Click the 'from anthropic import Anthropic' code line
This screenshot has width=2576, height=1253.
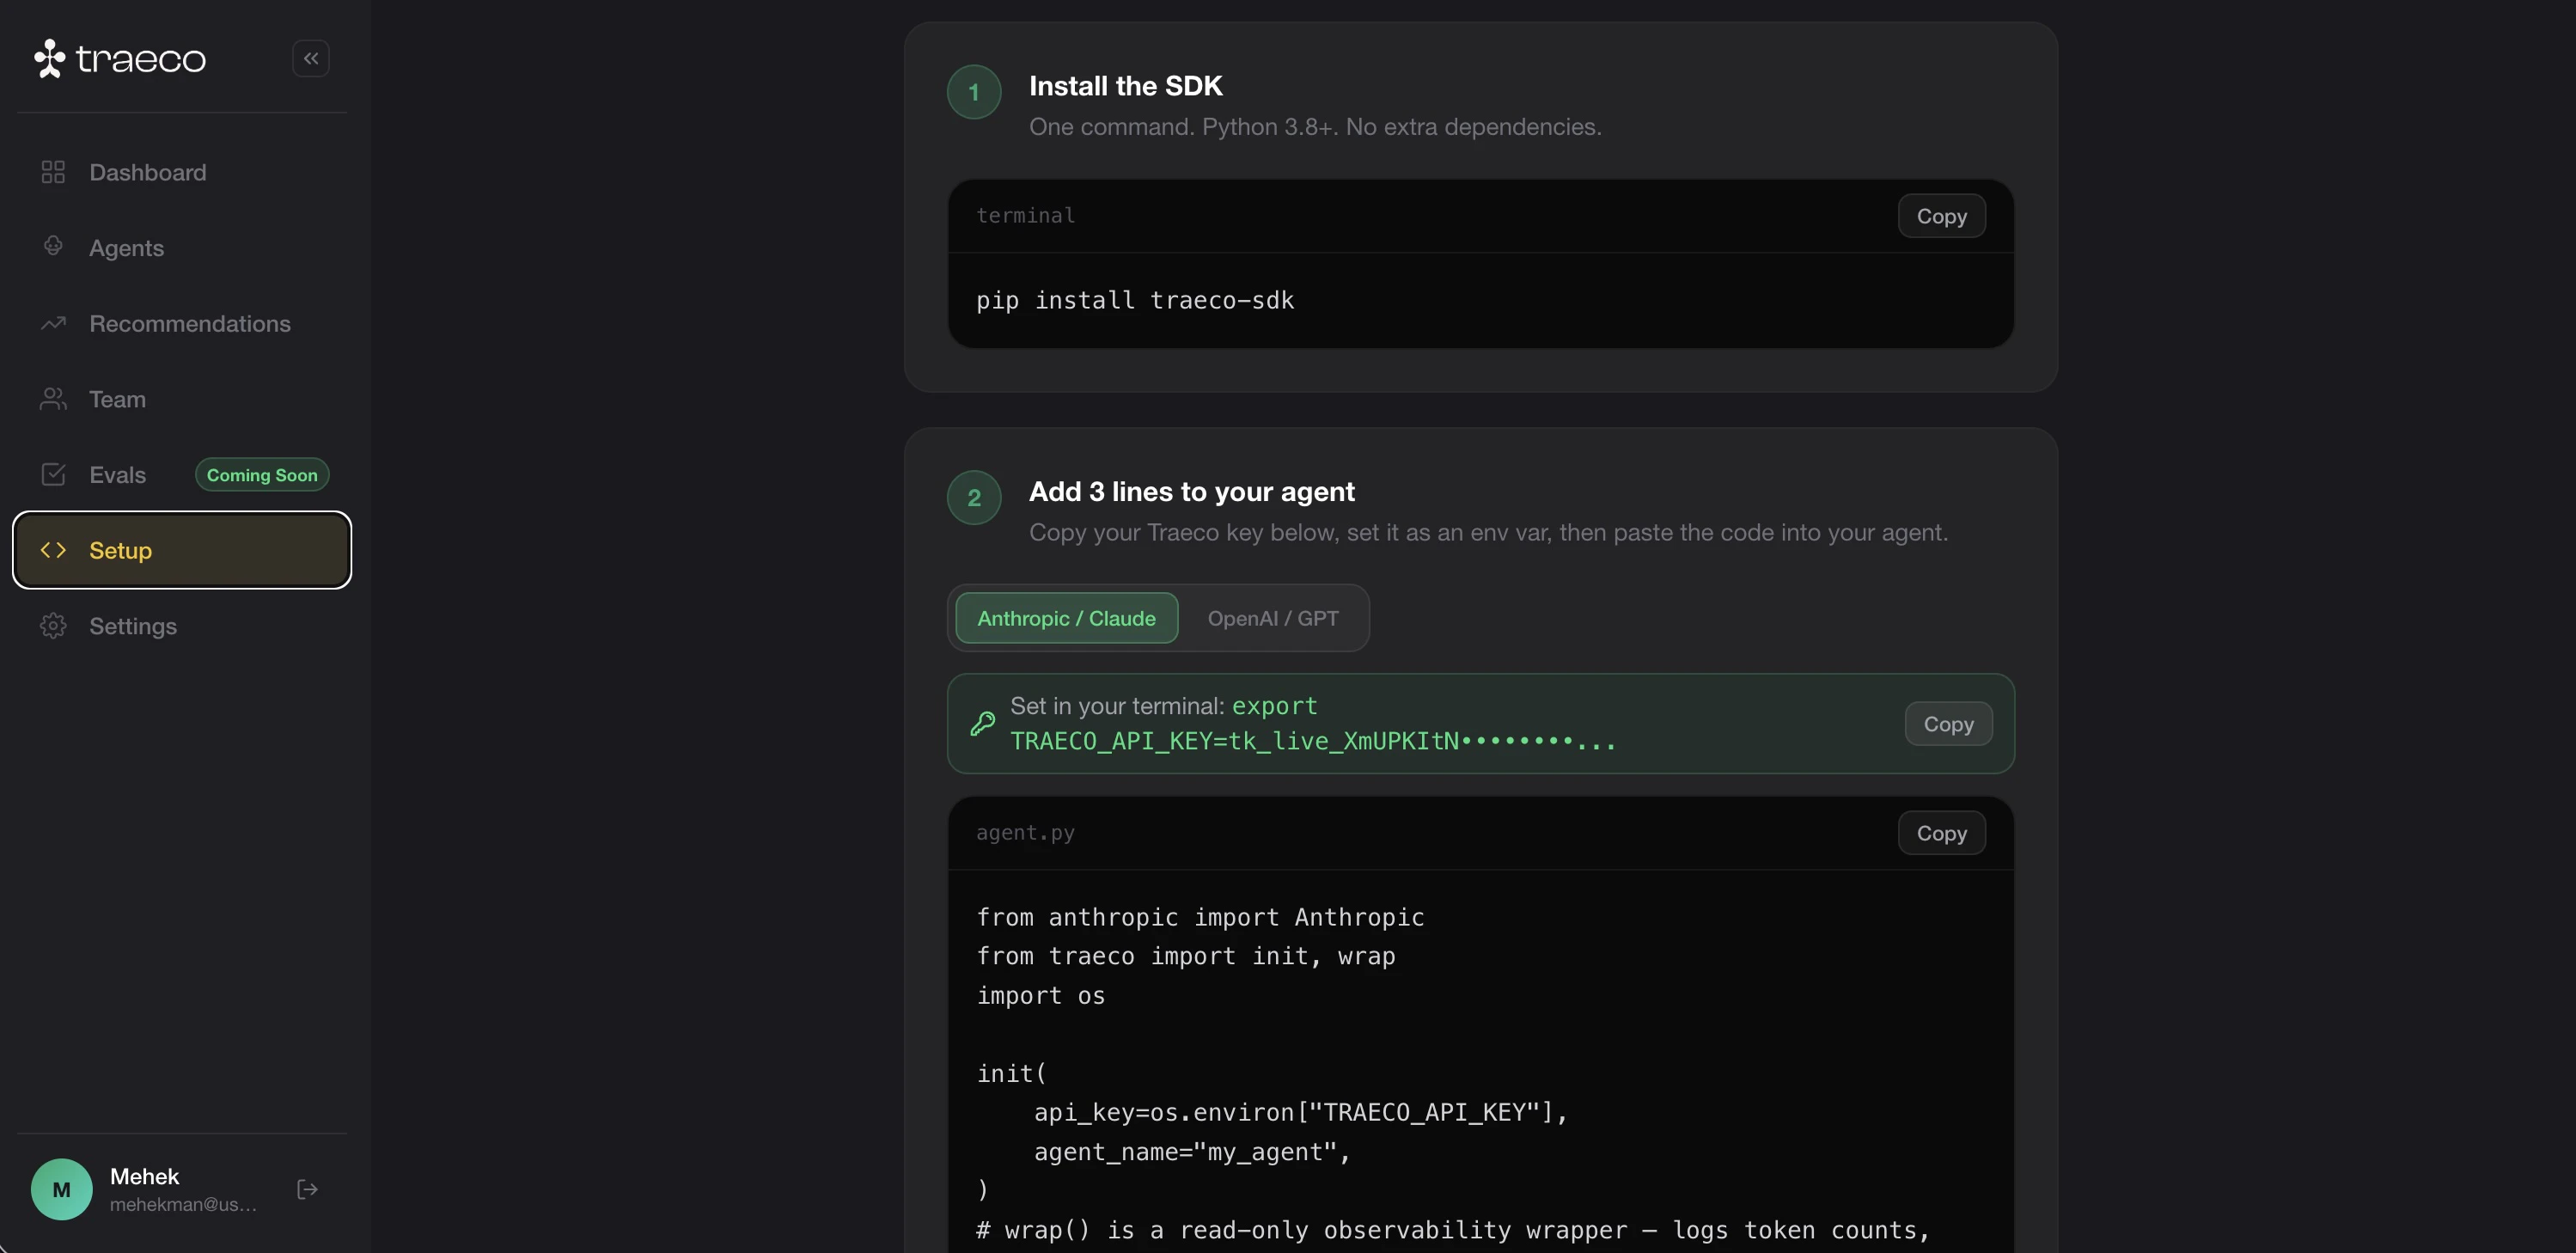(x=1200, y=917)
